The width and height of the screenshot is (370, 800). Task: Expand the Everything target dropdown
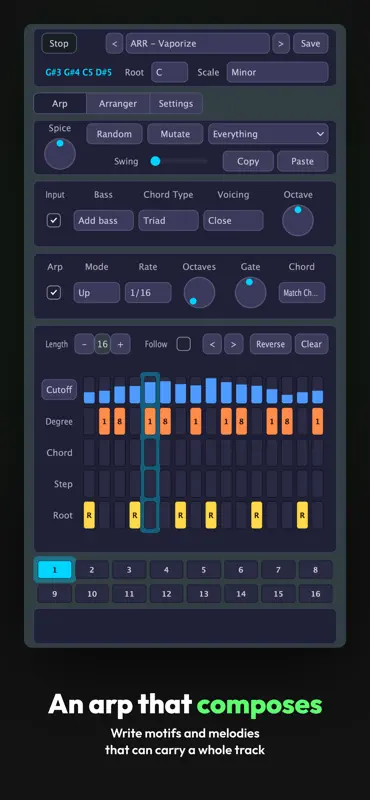(x=268, y=134)
